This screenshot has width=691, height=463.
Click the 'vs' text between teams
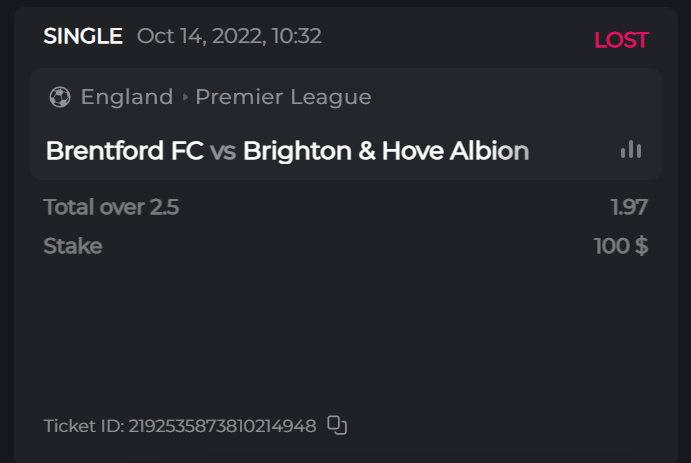[x=223, y=151]
